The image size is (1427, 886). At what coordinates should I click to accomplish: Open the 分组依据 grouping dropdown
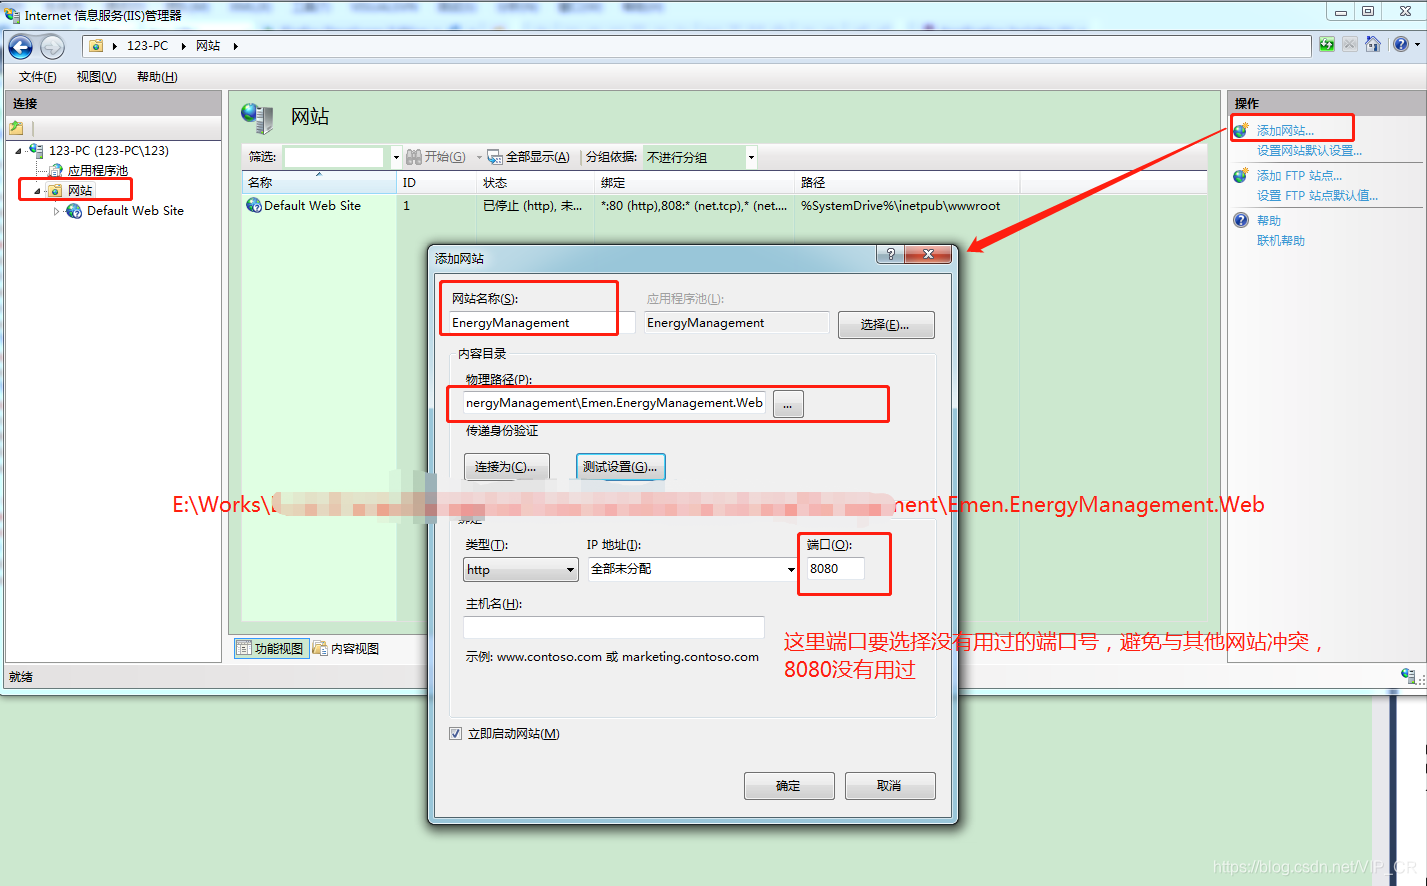coord(751,157)
